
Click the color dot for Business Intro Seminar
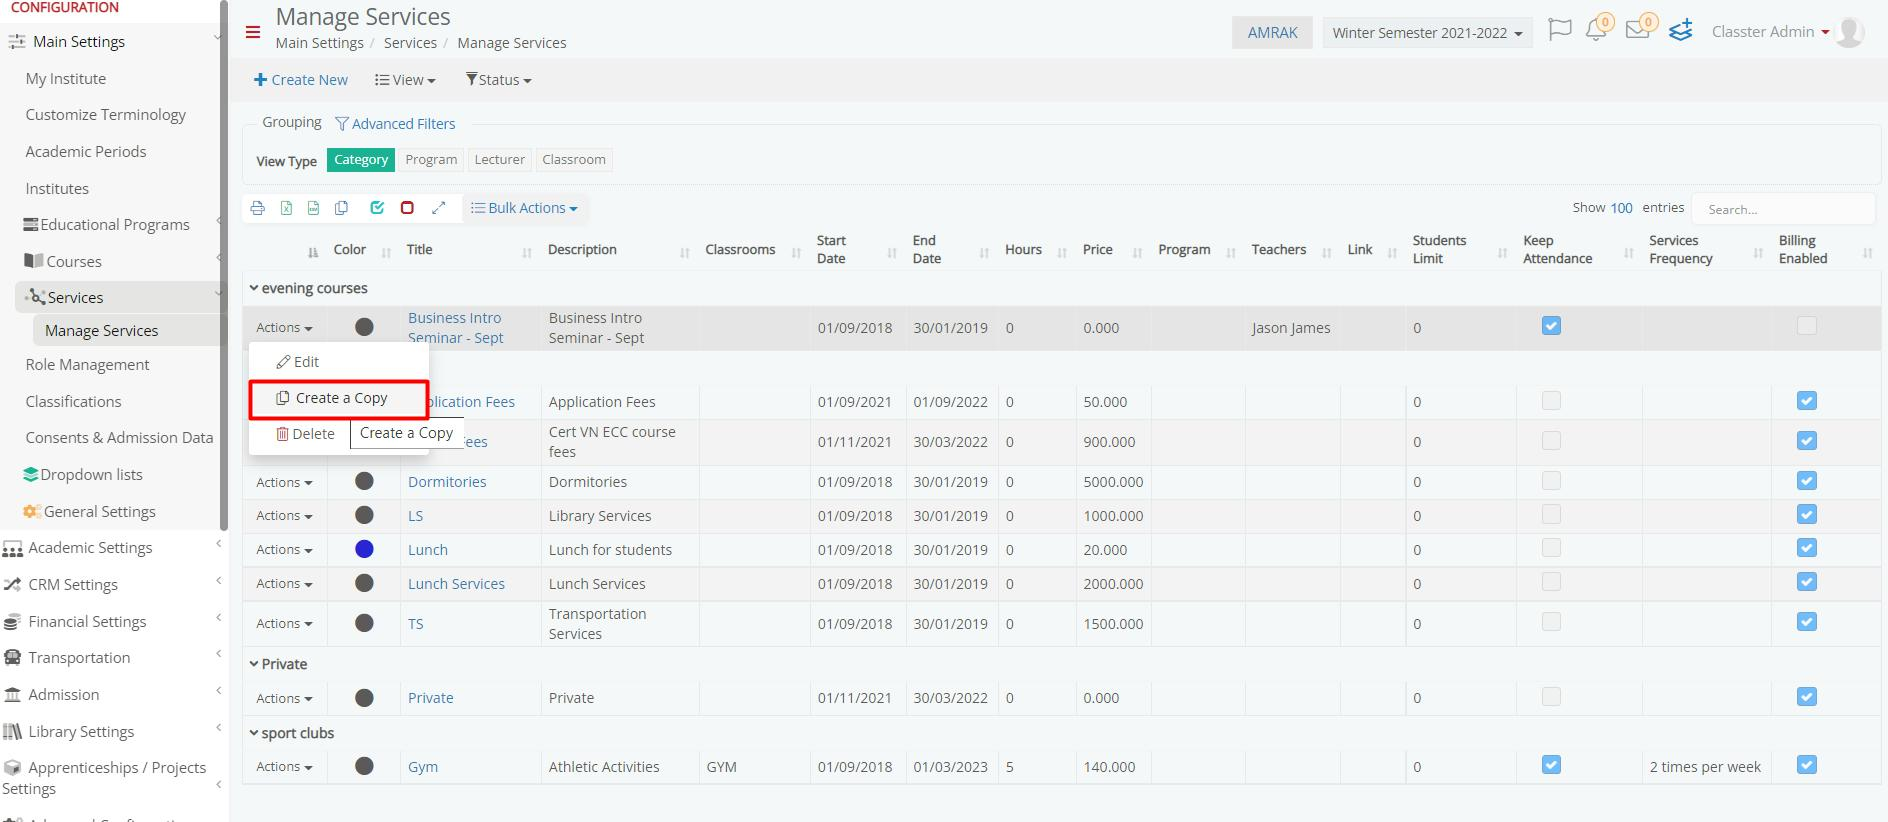point(364,327)
